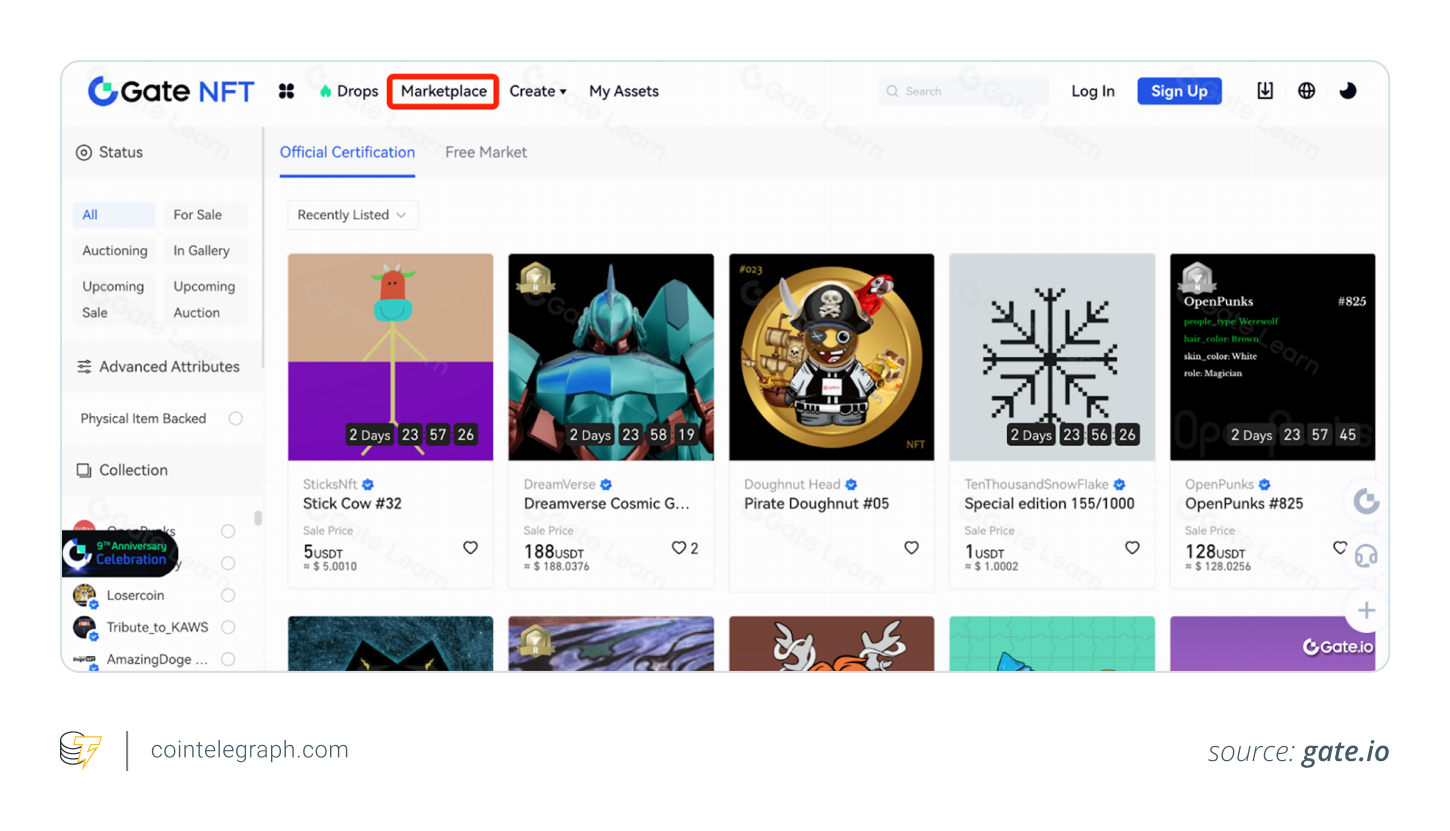Click verified badge next to DreamVerse

[x=606, y=485]
